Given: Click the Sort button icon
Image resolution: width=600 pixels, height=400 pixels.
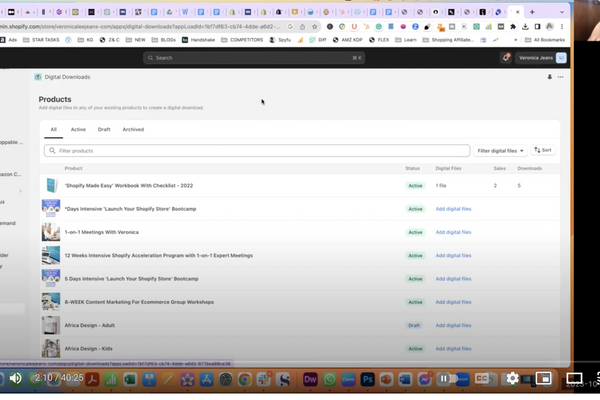Looking at the screenshot, I should tap(543, 150).
